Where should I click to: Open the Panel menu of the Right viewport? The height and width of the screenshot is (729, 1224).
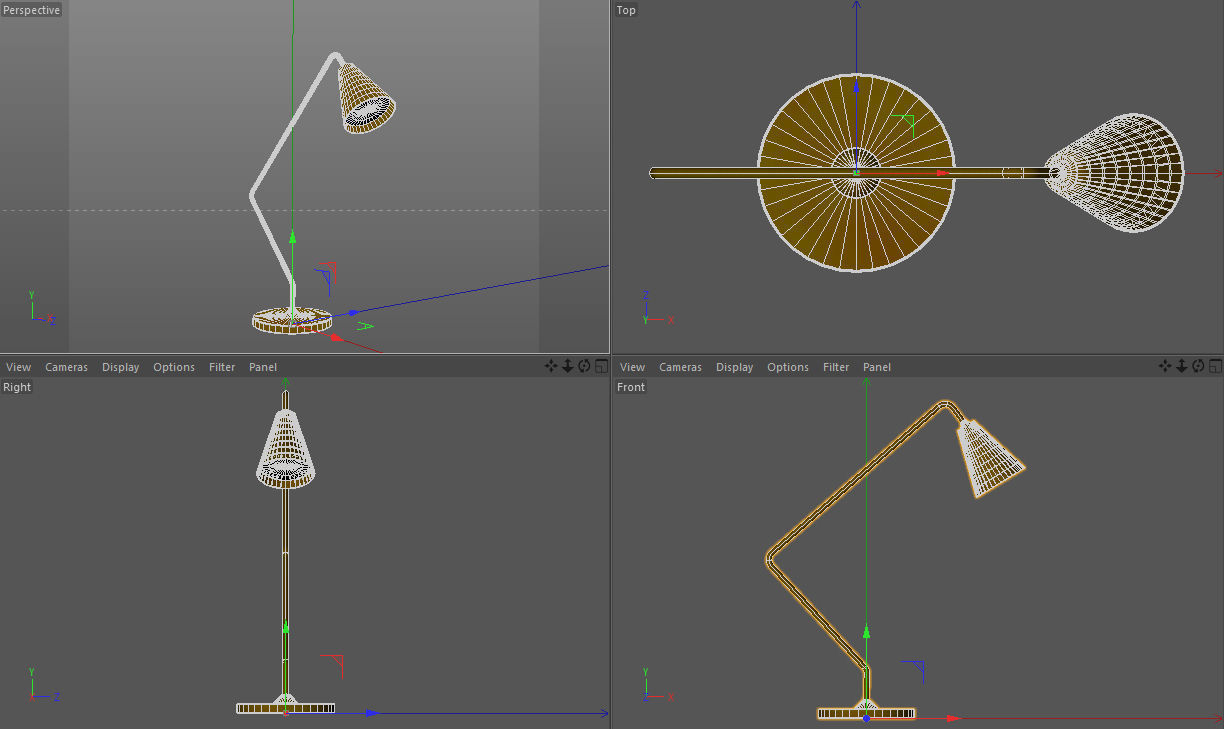pos(263,367)
